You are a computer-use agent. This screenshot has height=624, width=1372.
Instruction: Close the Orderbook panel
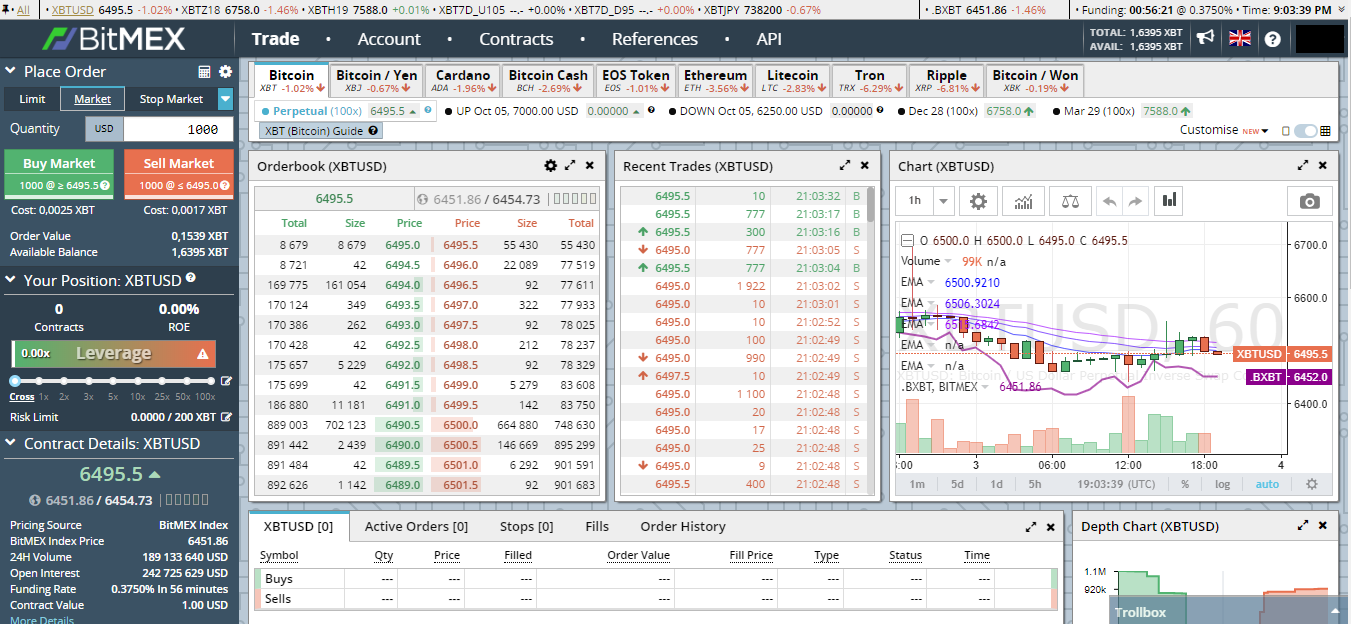tap(590, 166)
